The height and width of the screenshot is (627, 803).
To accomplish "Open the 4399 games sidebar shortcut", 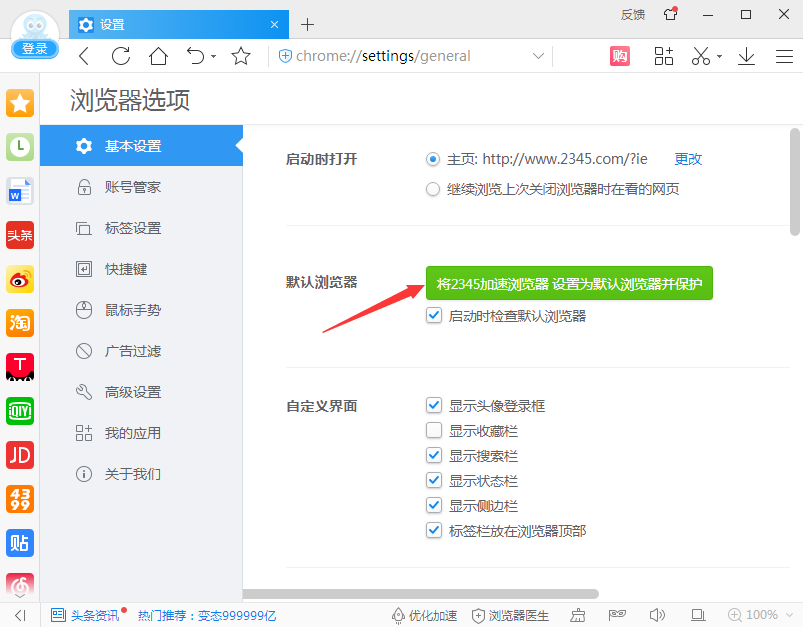I will click(20, 499).
